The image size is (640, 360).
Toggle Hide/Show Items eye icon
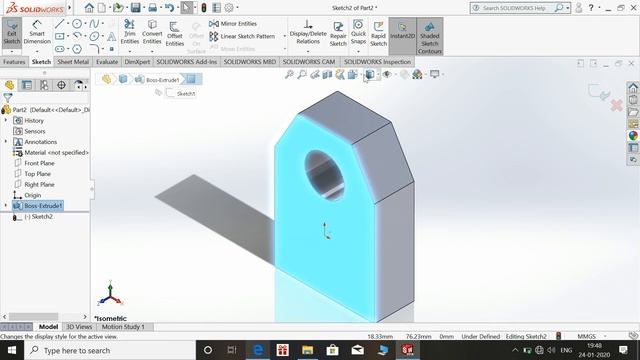[x=387, y=74]
